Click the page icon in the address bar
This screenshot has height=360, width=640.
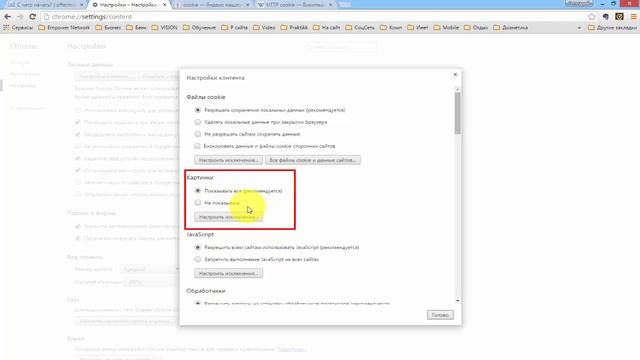click(x=46, y=17)
